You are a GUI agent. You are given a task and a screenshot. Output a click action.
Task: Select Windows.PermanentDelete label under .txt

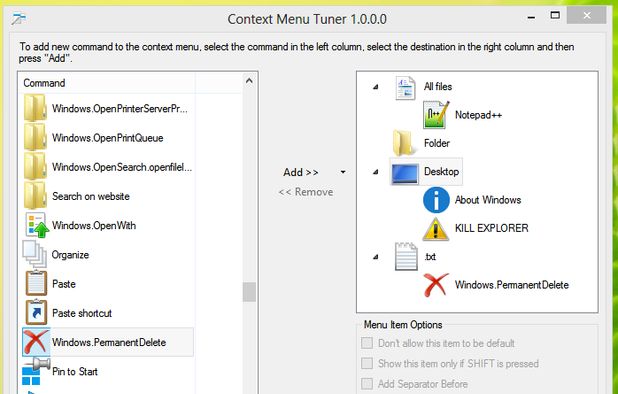pyautogui.click(x=512, y=285)
